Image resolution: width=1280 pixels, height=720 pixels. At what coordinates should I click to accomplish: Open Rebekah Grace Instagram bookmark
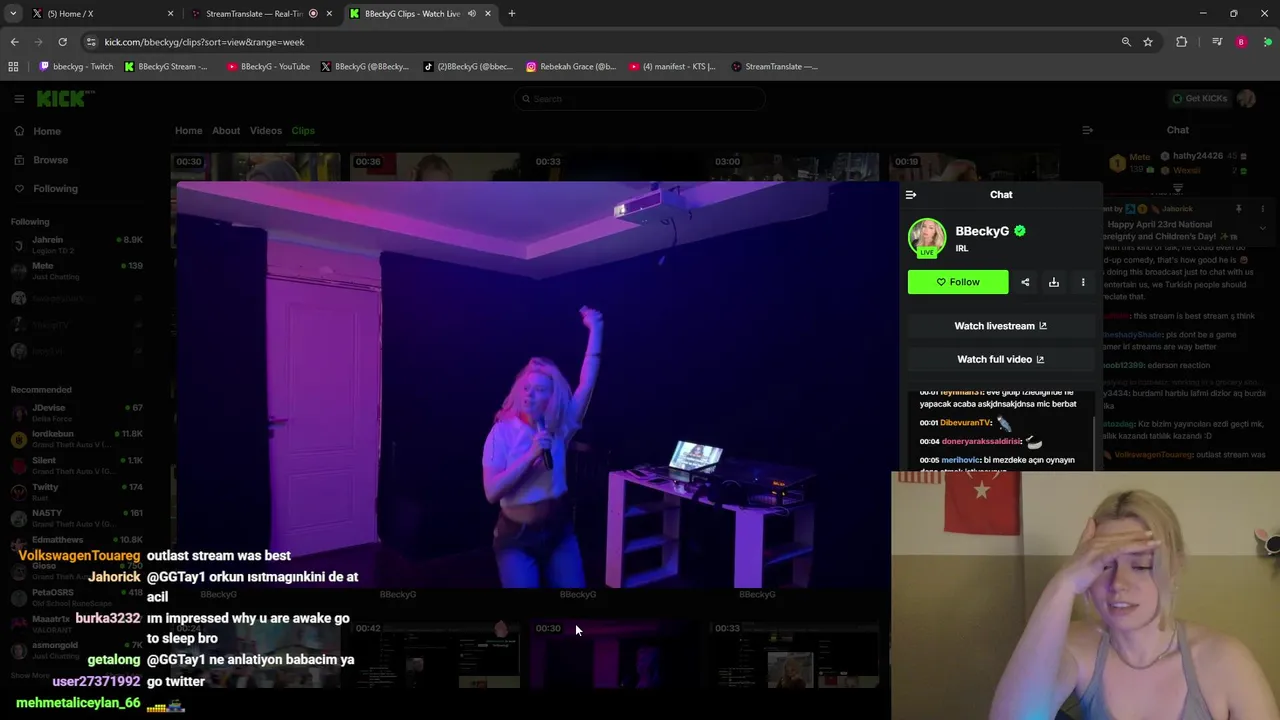pos(571,67)
